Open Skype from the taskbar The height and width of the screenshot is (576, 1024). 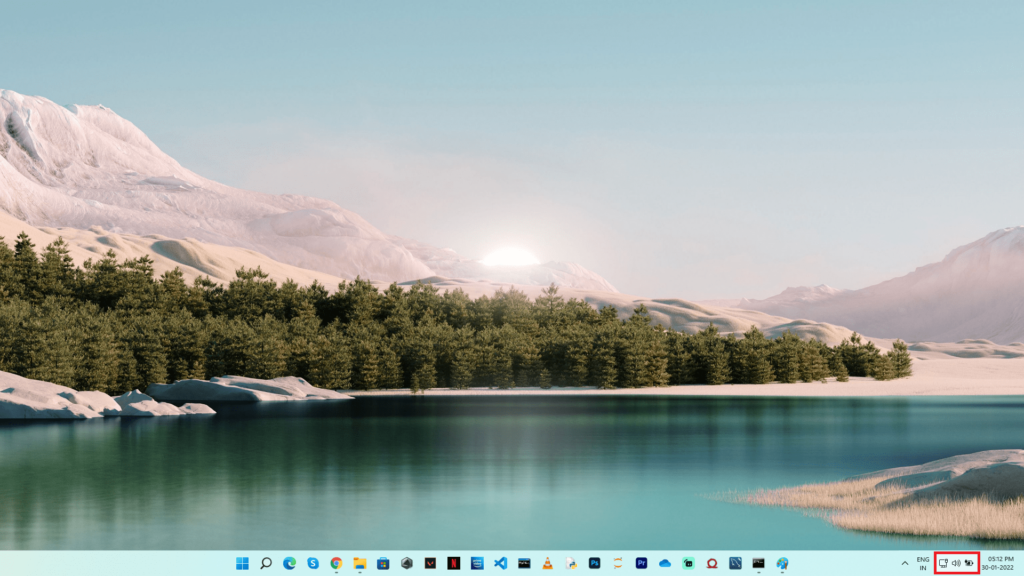[x=313, y=563]
